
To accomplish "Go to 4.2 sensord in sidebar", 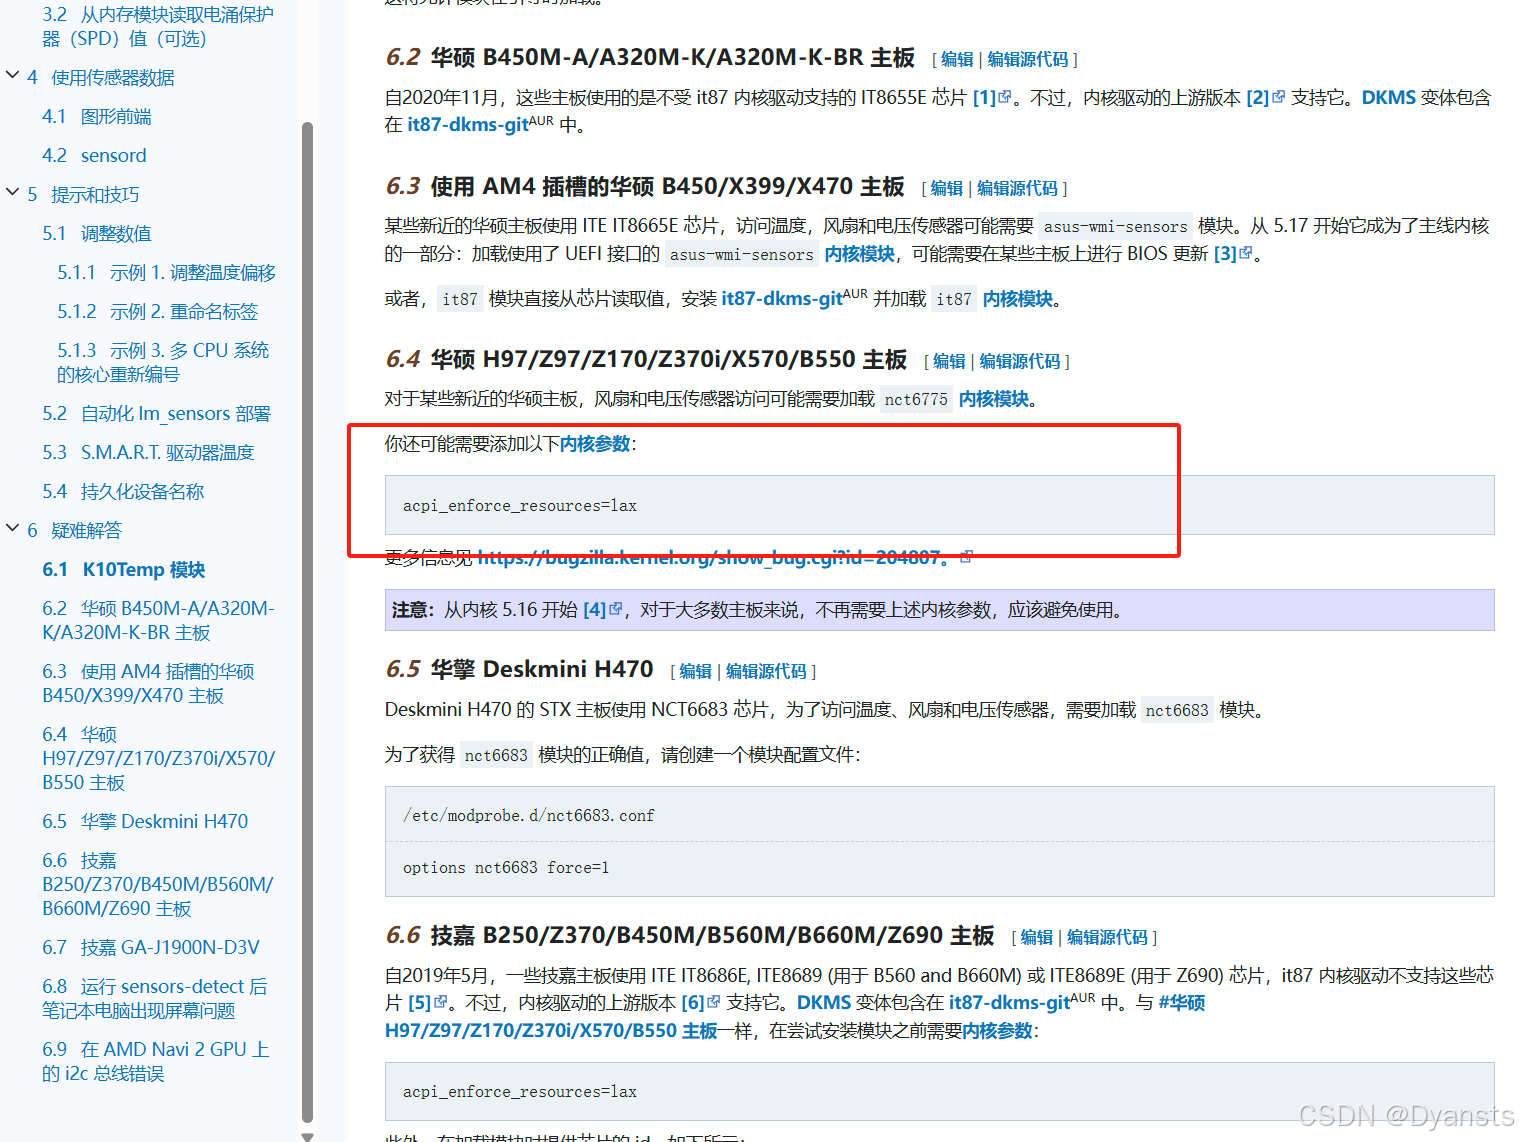I will (94, 156).
